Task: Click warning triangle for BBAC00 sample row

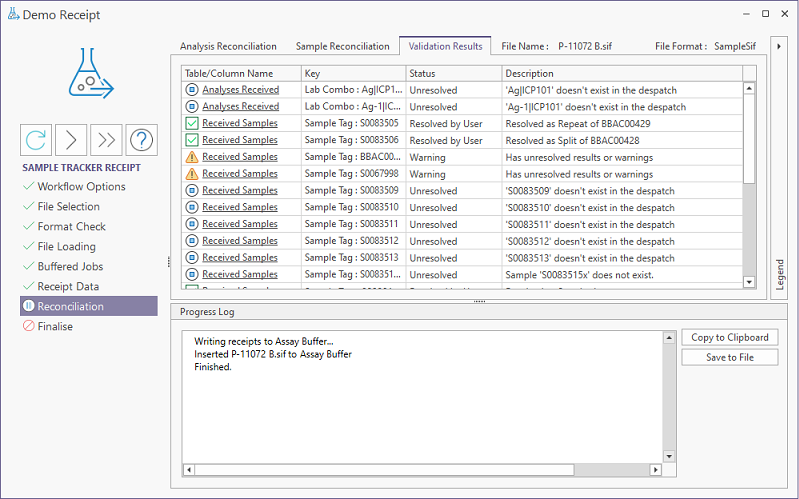Action: [192, 157]
